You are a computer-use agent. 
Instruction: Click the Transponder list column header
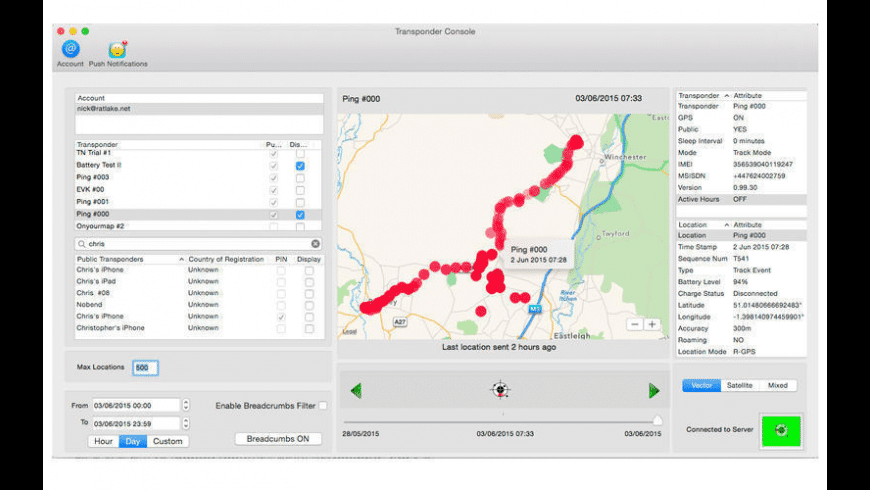click(169, 144)
